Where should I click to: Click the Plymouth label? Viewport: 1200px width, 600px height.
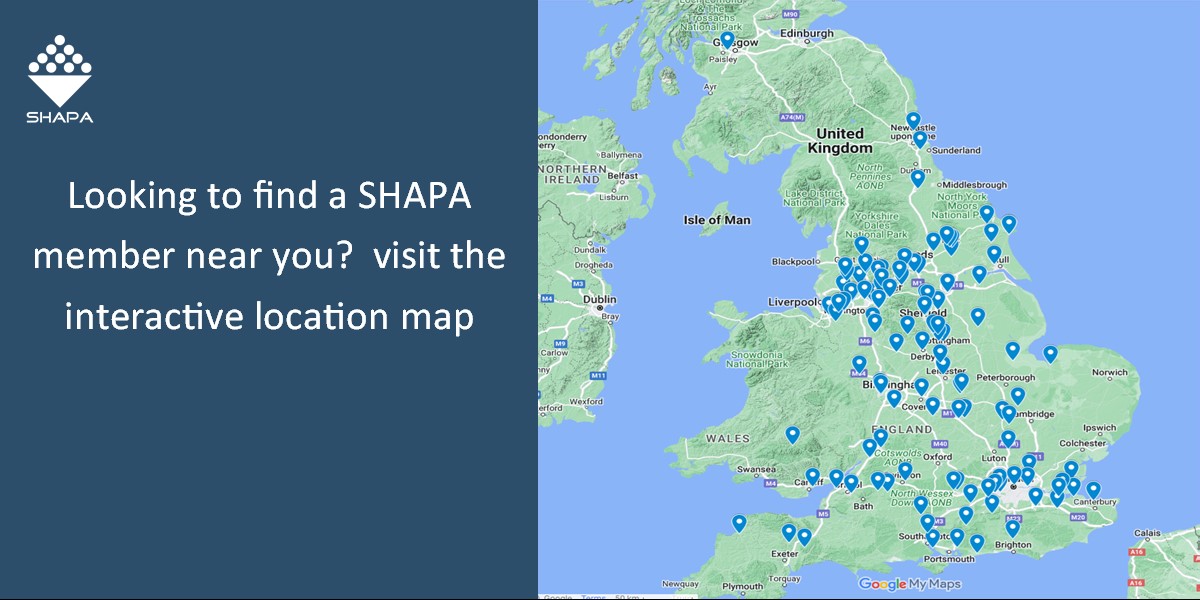coord(743,587)
